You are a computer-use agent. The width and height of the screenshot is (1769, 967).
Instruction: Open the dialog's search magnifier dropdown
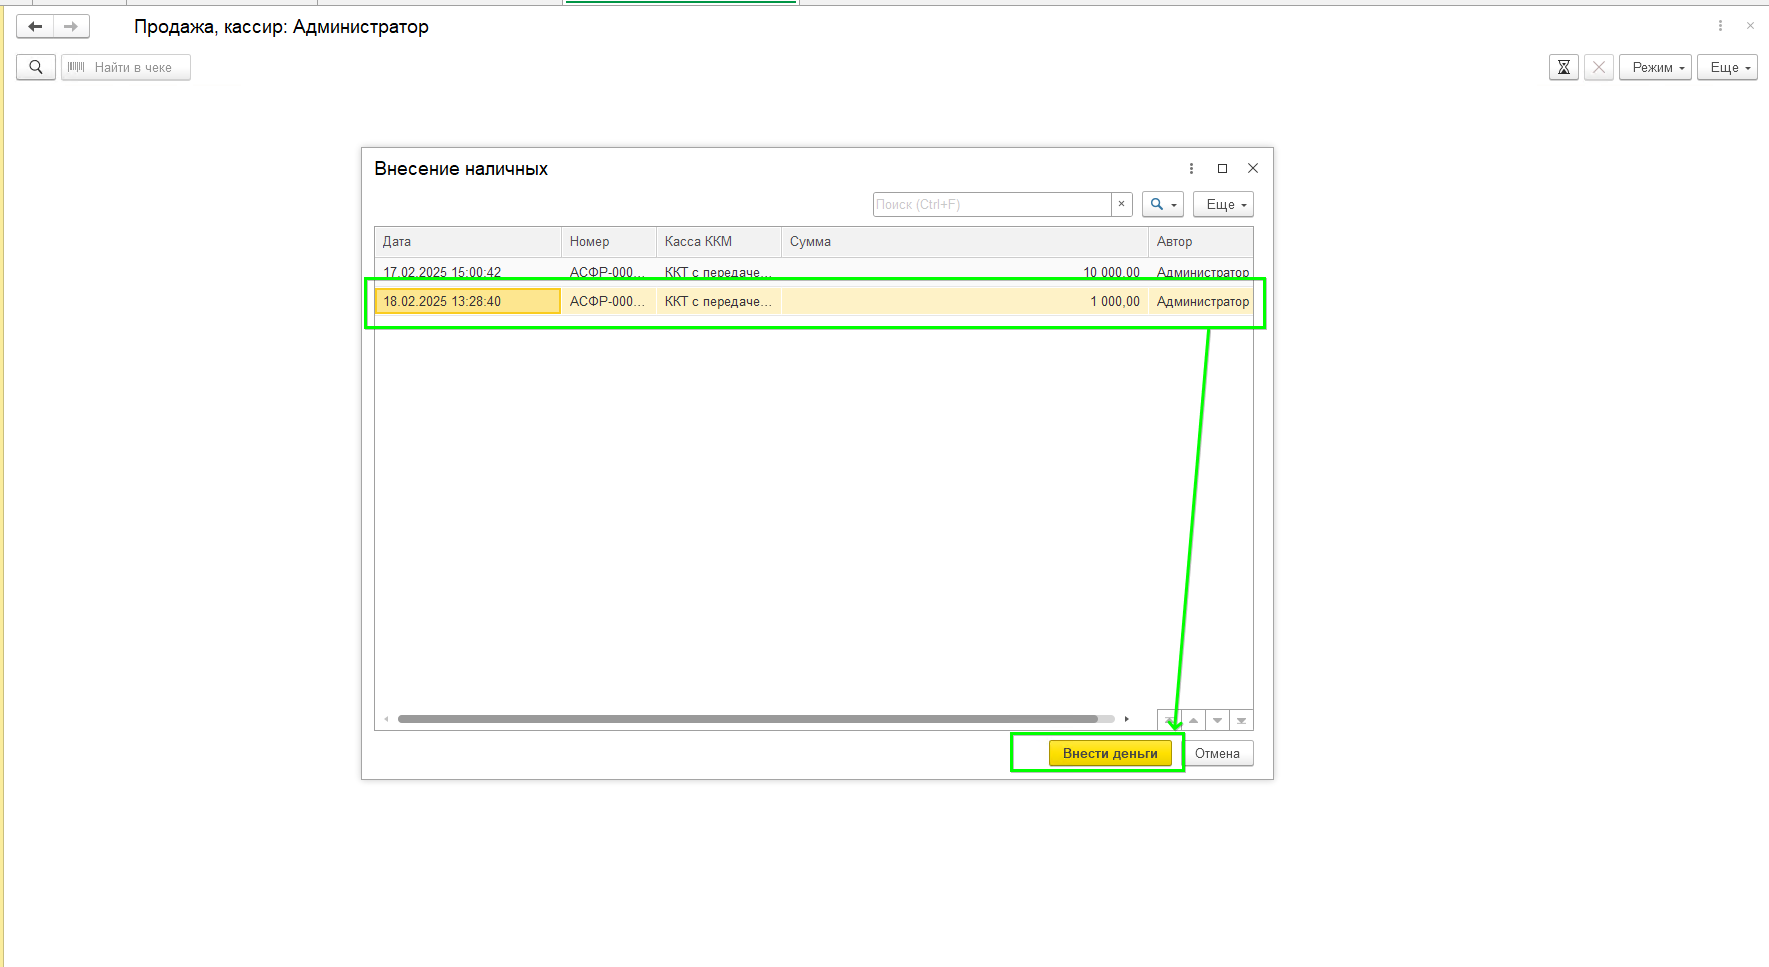(x=1163, y=204)
